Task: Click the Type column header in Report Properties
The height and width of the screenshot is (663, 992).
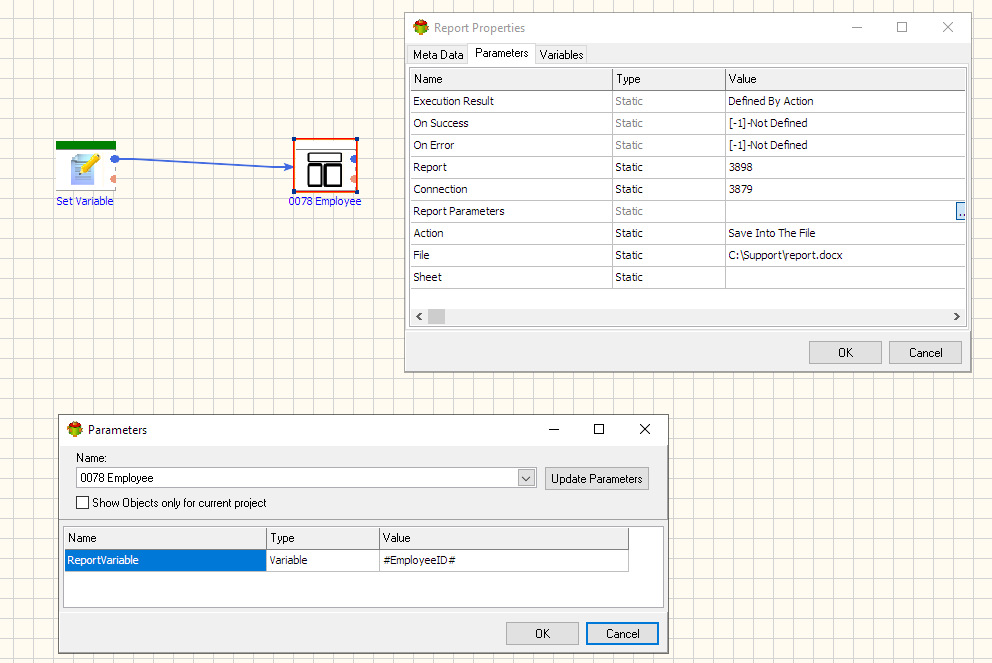Action: click(x=669, y=79)
